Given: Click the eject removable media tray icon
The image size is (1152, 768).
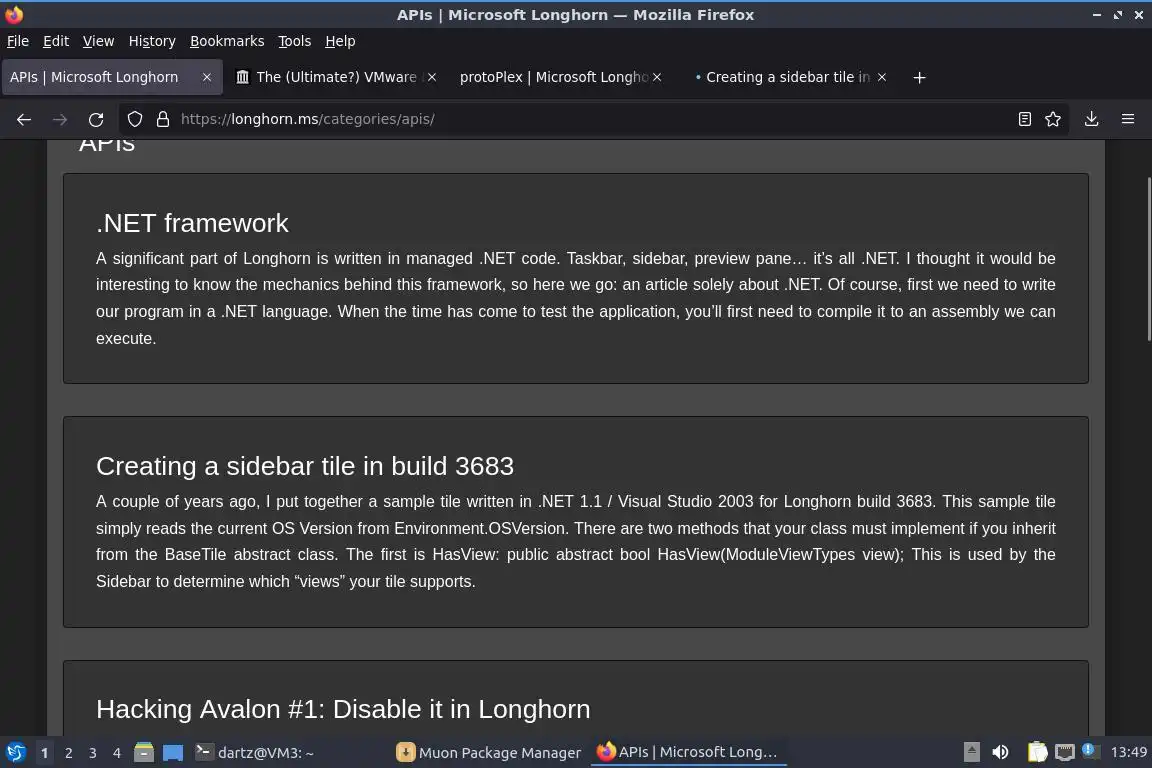Looking at the screenshot, I should pyautogui.click(x=971, y=752).
